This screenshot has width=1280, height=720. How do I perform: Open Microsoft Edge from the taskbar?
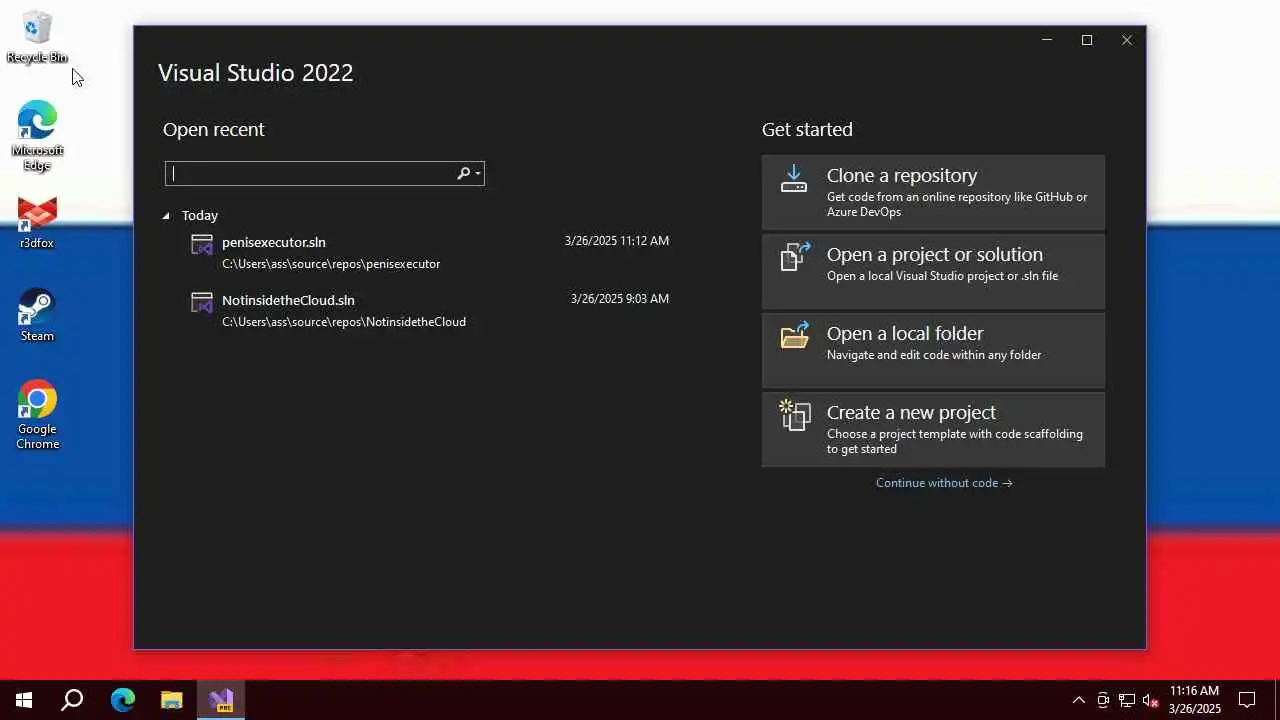point(122,700)
